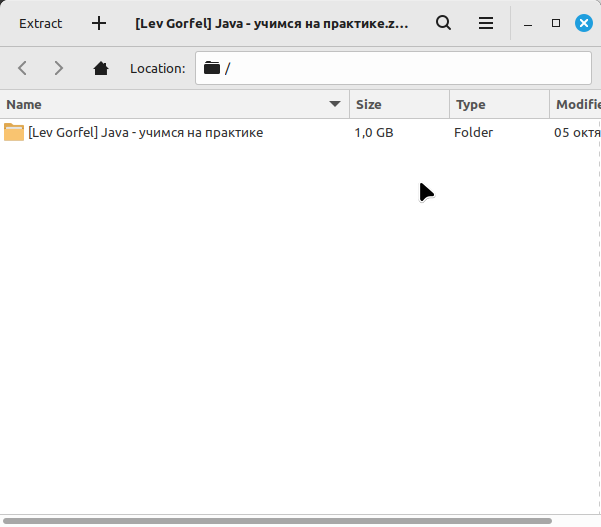This screenshot has width=601, height=527.
Task: Click the folder icon in Location field
Action: 212,68
